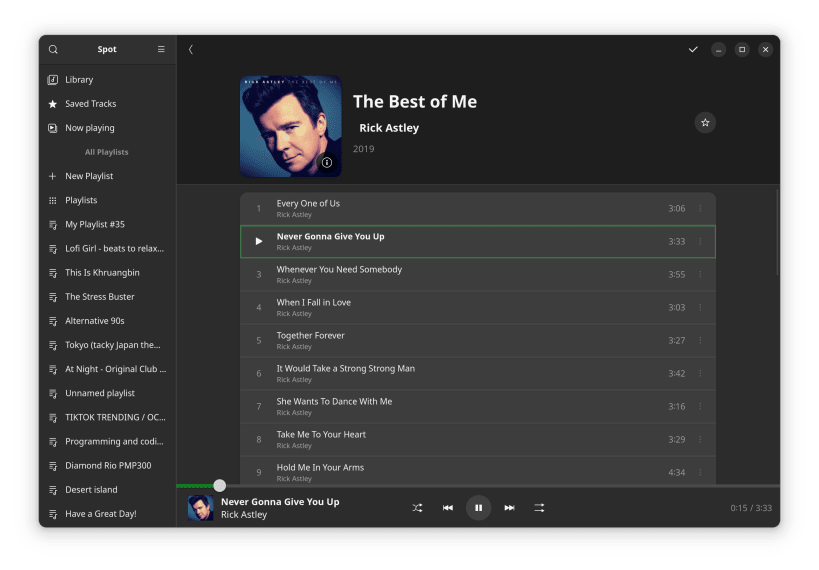Open more options for It Would Take a Strong Strong Man

click(700, 373)
